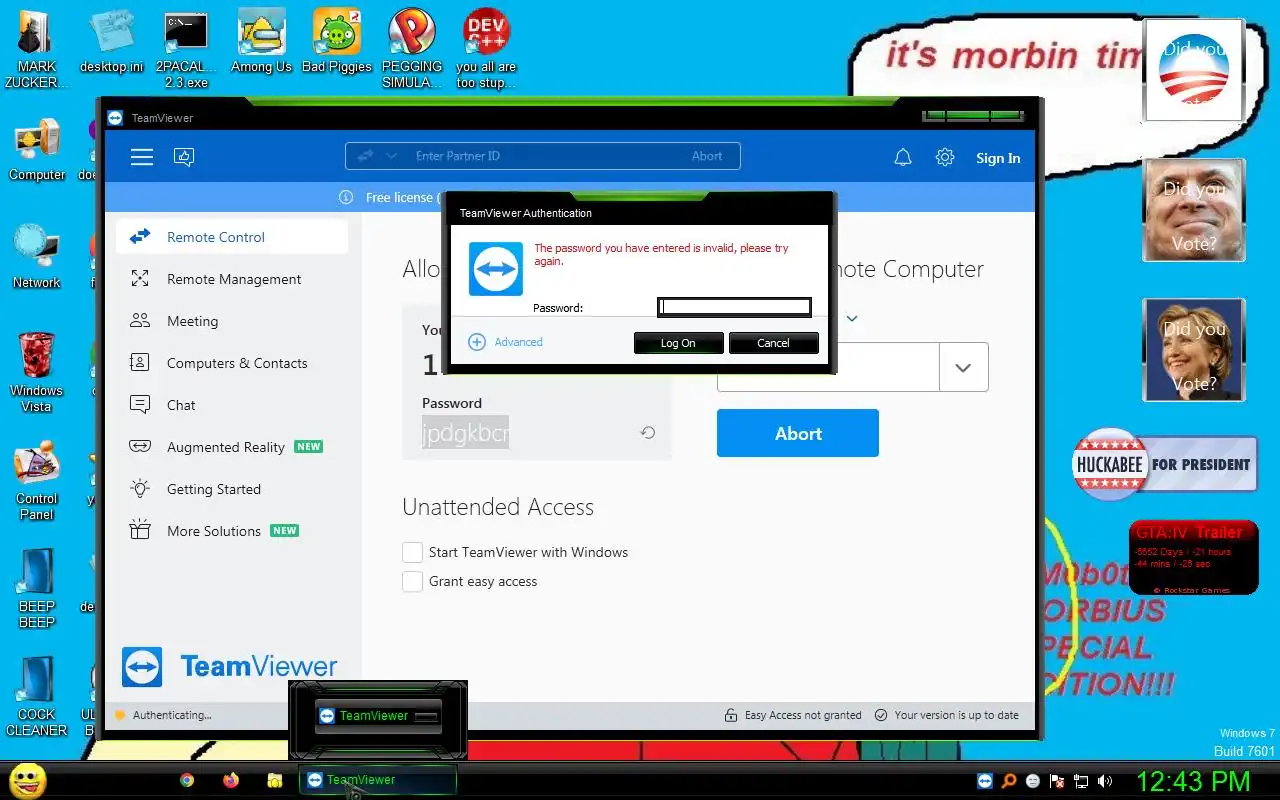Click the Huckabee For President gadget
This screenshot has width=1280, height=800.
point(1164,465)
